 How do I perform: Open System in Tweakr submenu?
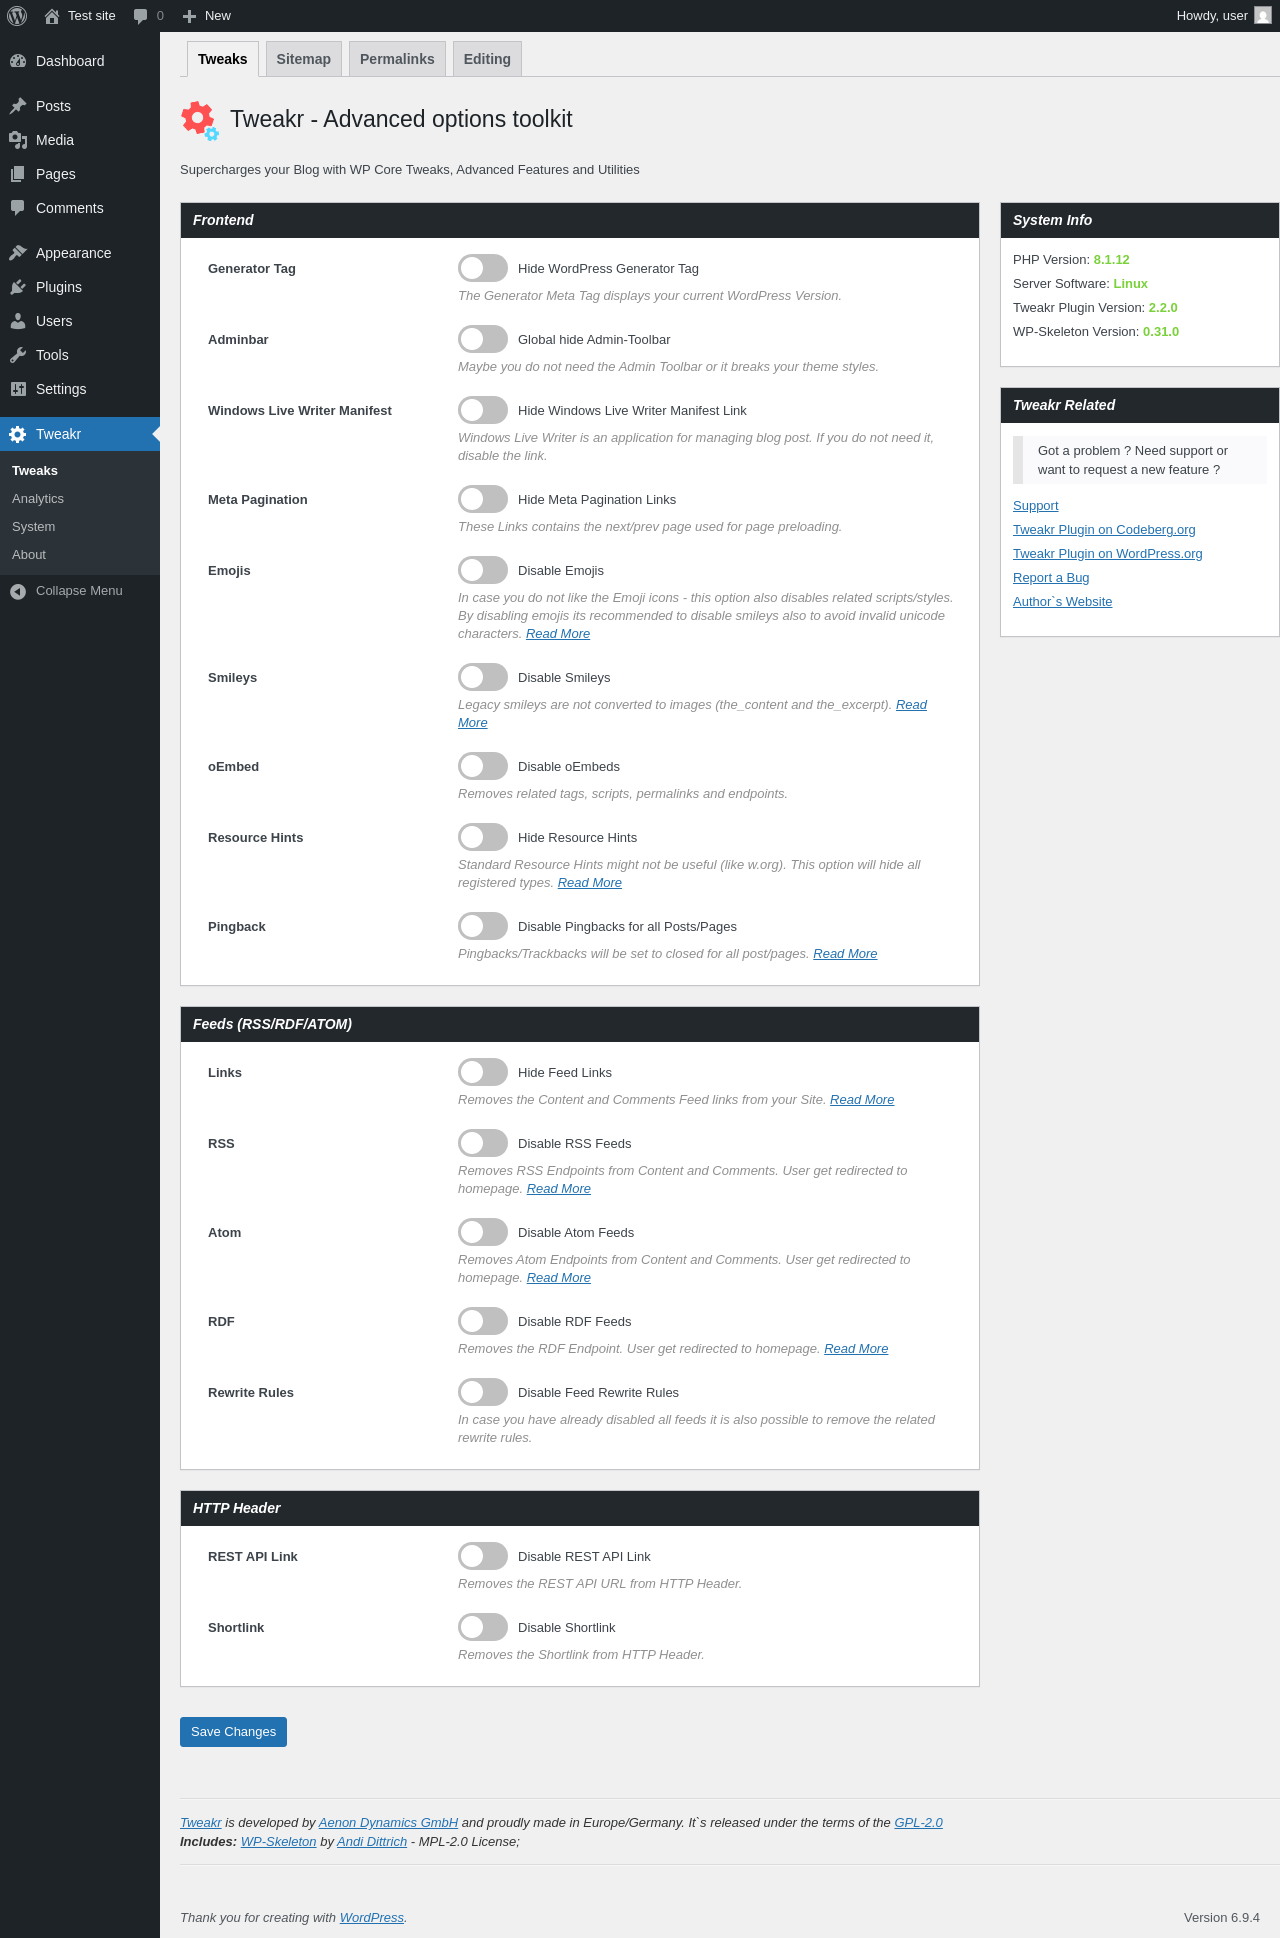(80, 527)
